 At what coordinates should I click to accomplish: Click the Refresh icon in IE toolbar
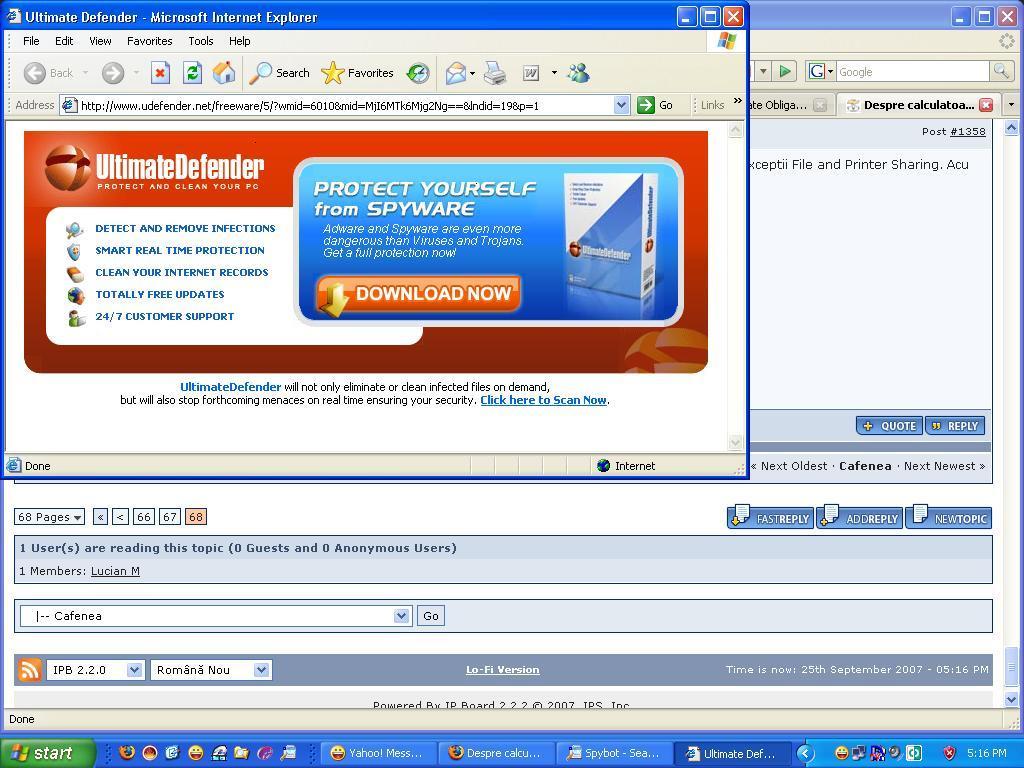[192, 73]
